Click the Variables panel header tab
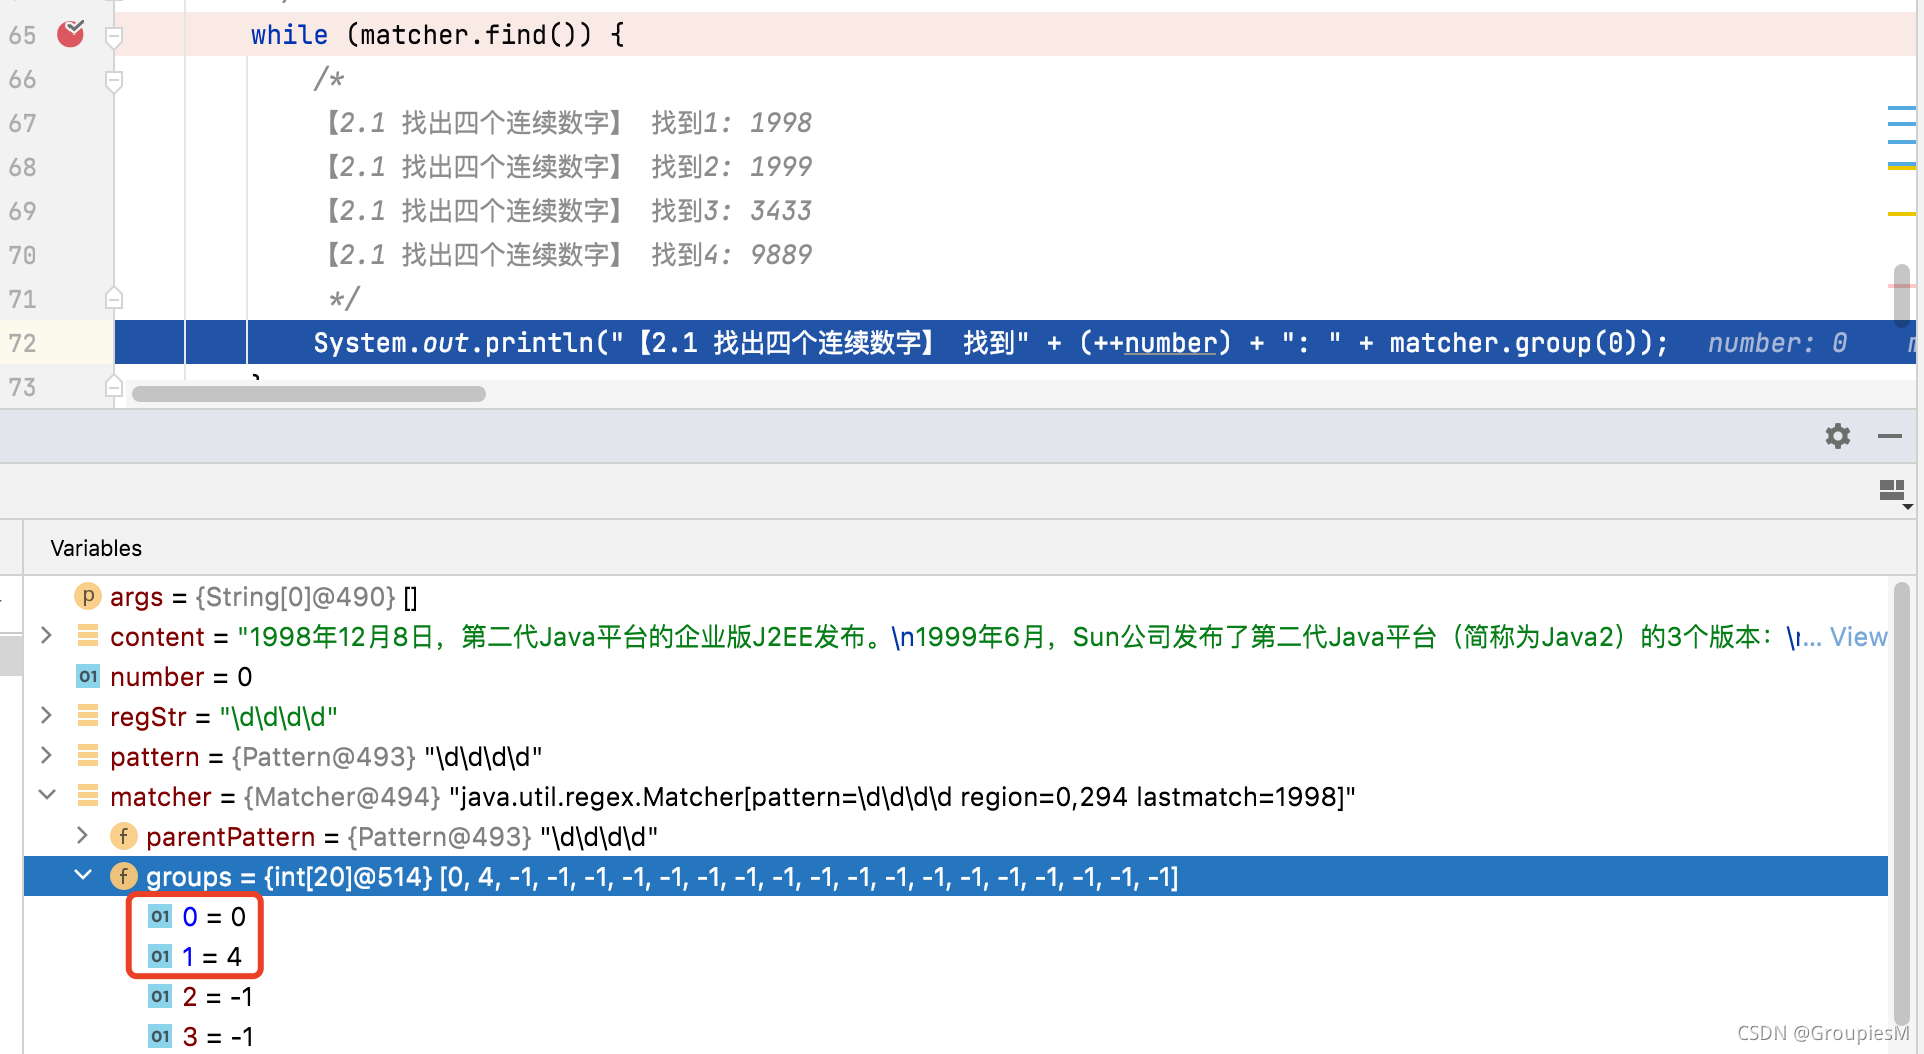The image size is (1924, 1054). (96, 548)
